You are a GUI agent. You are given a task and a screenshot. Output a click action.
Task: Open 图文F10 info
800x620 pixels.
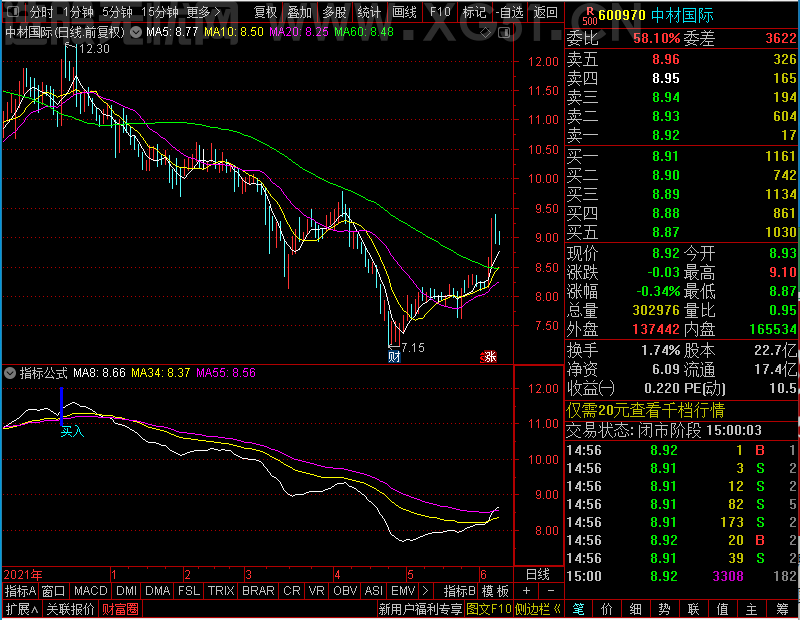(489, 609)
